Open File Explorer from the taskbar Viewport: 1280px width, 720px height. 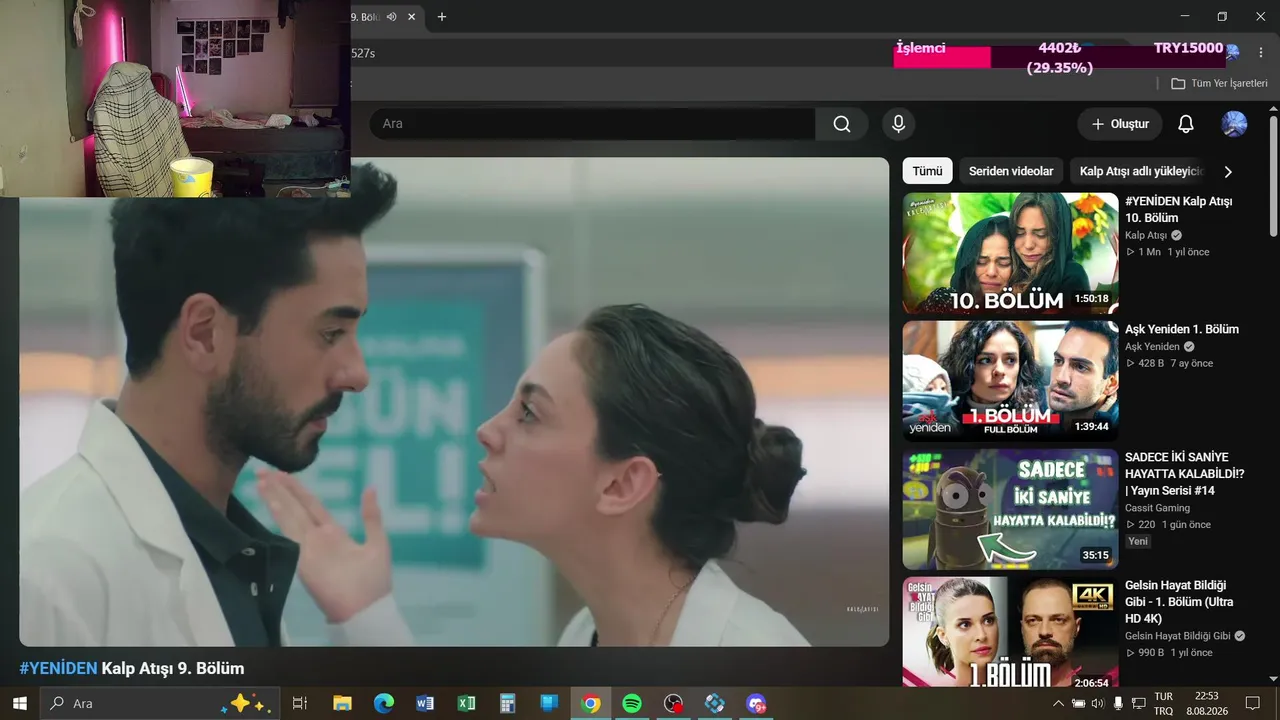coord(342,703)
